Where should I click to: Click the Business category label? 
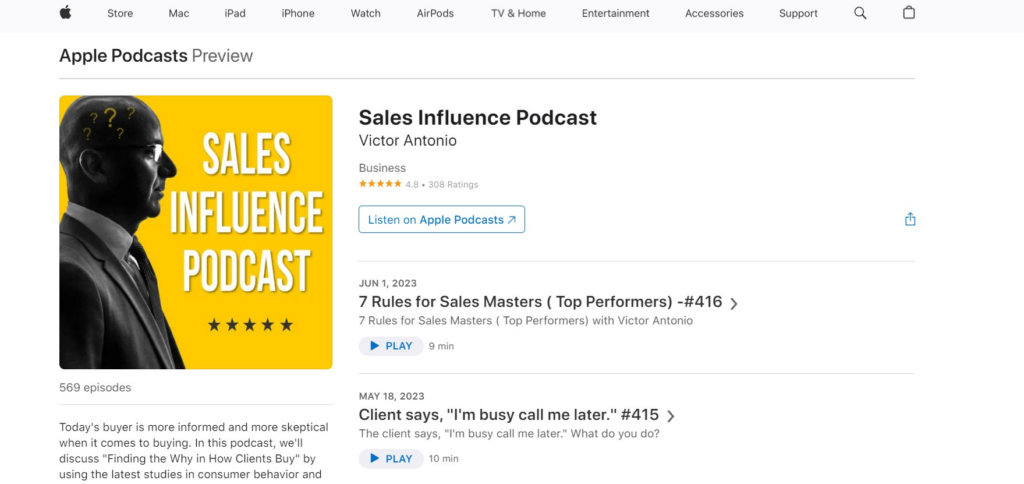pos(382,168)
